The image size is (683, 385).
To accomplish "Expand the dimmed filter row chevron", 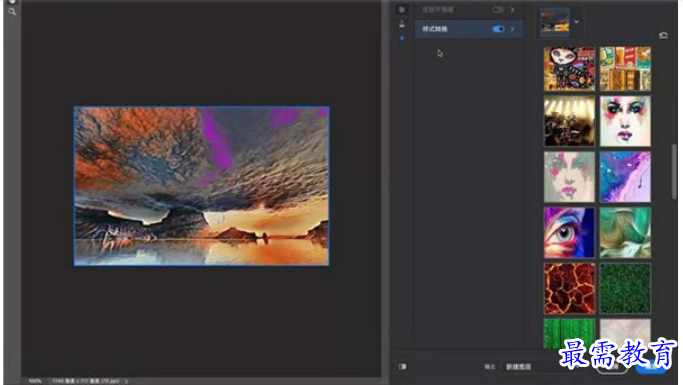I will pos(512,9).
